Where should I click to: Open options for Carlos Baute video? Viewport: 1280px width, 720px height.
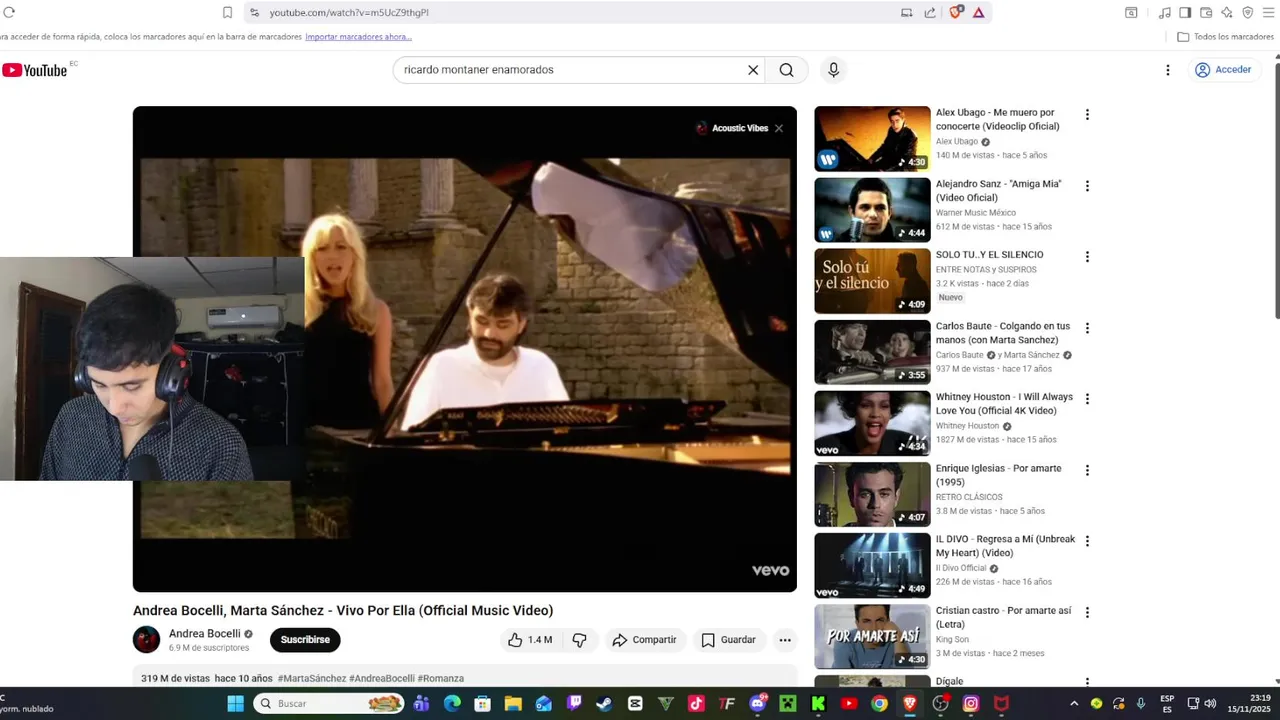[1087, 328]
